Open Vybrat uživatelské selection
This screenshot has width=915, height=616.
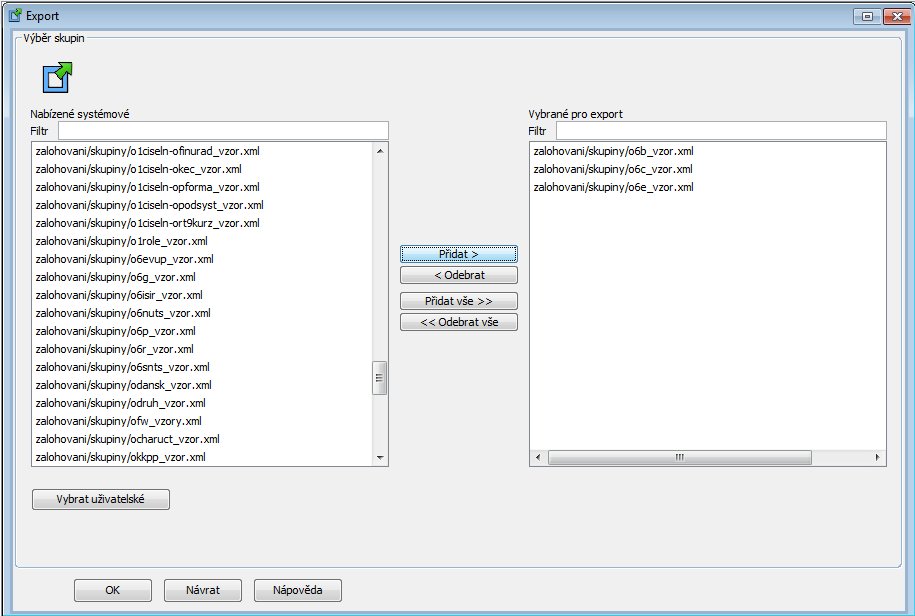(x=101, y=499)
